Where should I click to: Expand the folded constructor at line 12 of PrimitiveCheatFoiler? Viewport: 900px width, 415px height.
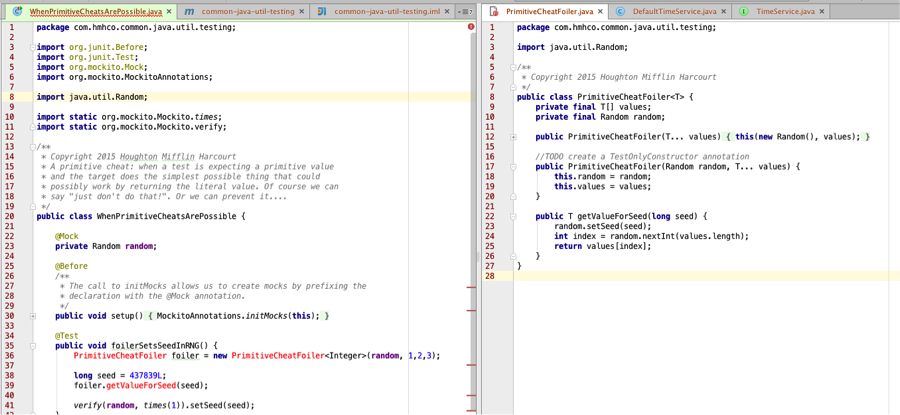coord(513,137)
